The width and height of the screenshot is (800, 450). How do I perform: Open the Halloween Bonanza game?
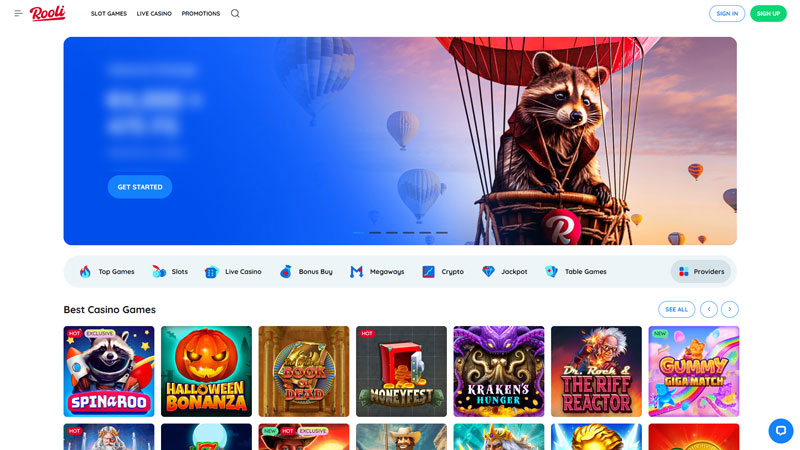tap(206, 371)
